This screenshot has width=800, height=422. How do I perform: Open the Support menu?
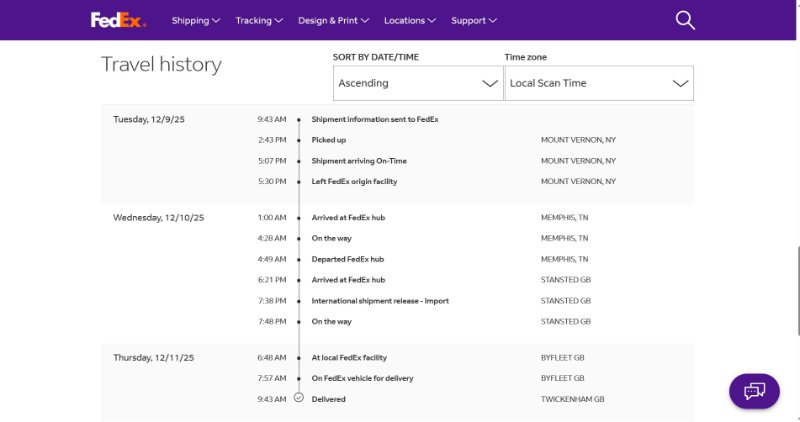pos(473,20)
